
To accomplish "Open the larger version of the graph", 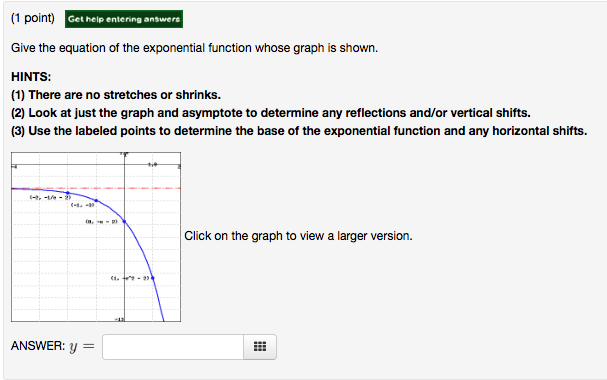I will point(96,237).
